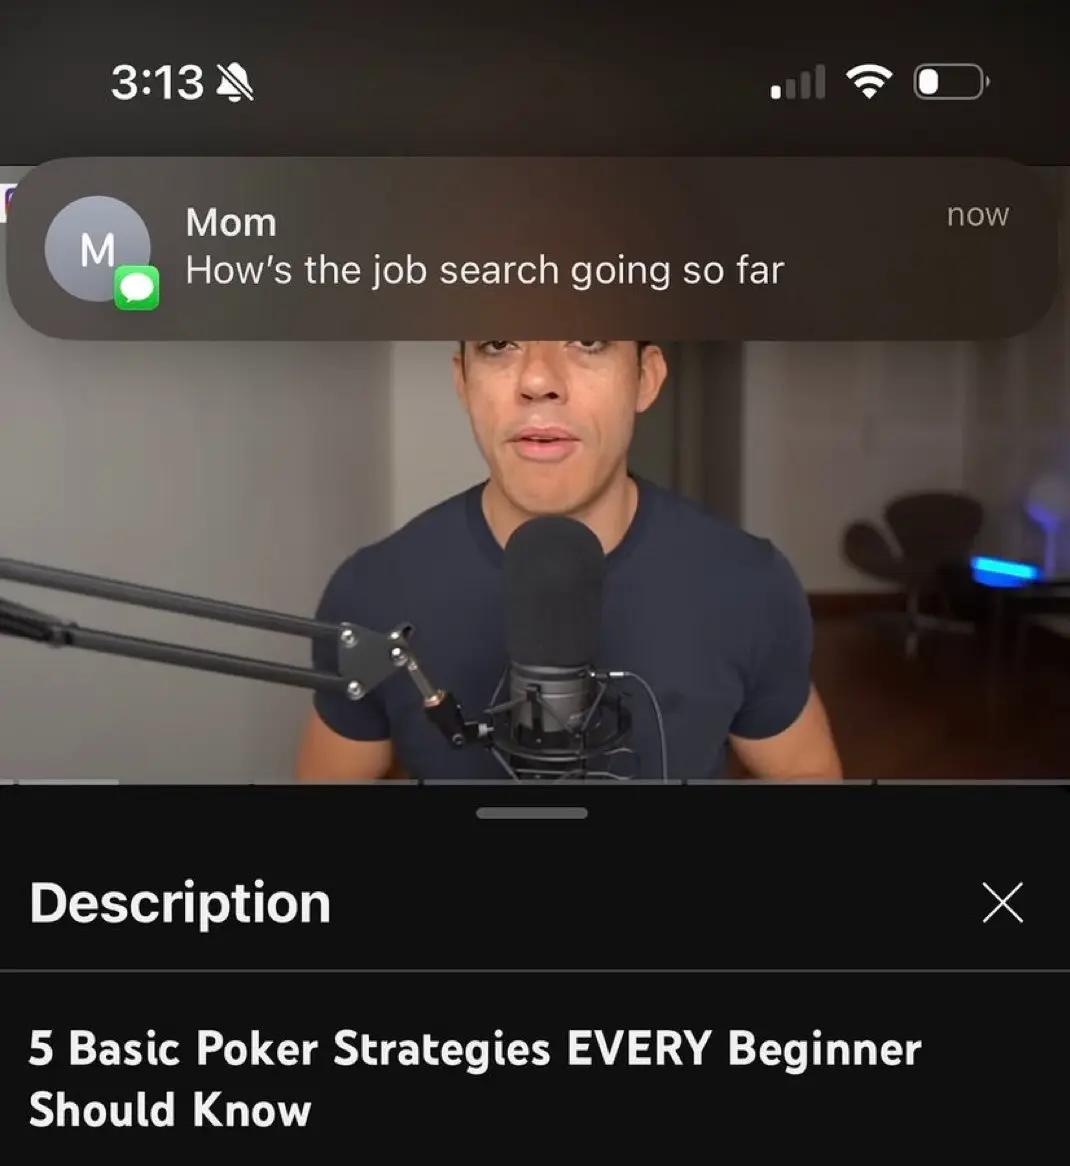Tap the 3:13 clock in the status bar
Image resolution: width=1070 pixels, height=1166 pixels.
tap(158, 82)
